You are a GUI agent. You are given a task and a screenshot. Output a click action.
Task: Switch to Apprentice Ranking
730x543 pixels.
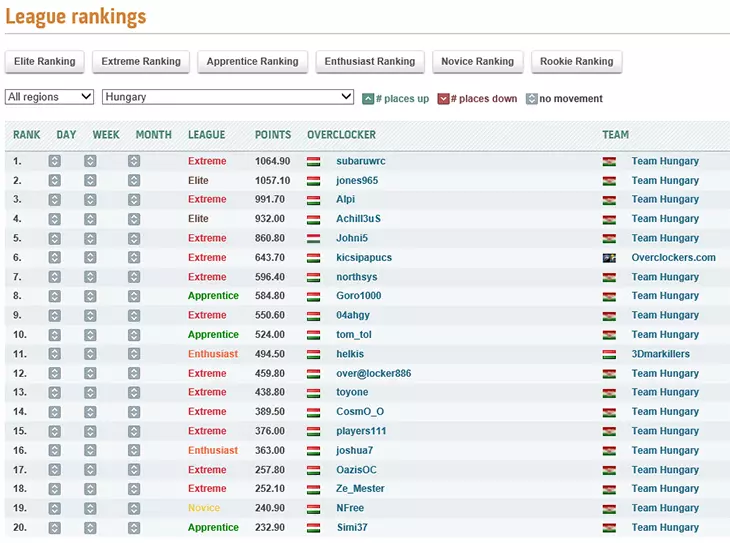[252, 61]
